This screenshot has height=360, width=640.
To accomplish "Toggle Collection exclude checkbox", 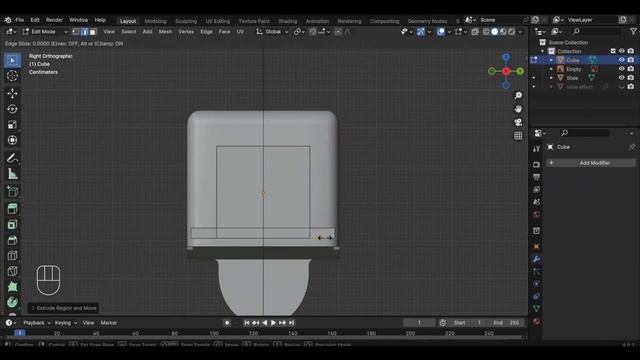I will [x=613, y=51].
